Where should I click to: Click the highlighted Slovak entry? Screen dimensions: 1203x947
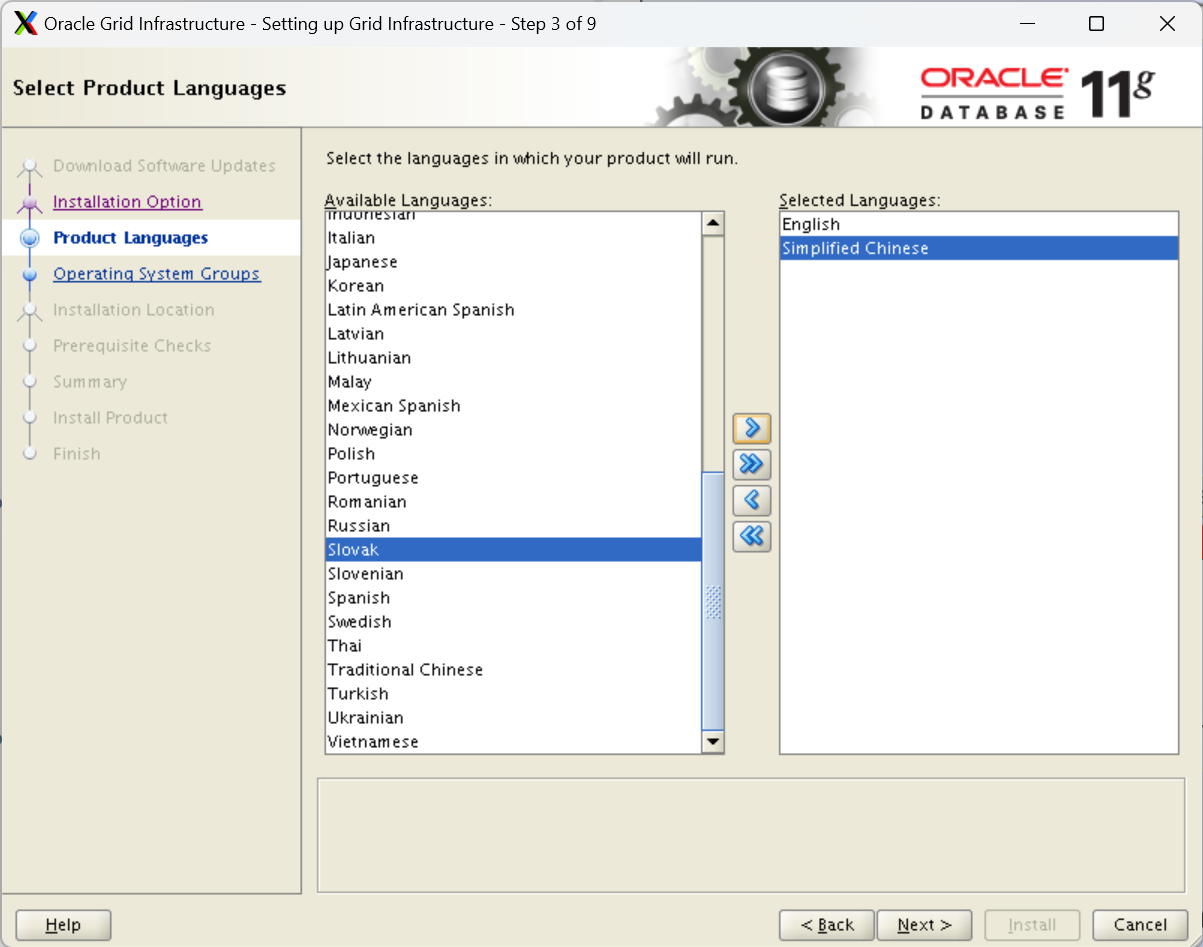pyautogui.click(x=513, y=550)
